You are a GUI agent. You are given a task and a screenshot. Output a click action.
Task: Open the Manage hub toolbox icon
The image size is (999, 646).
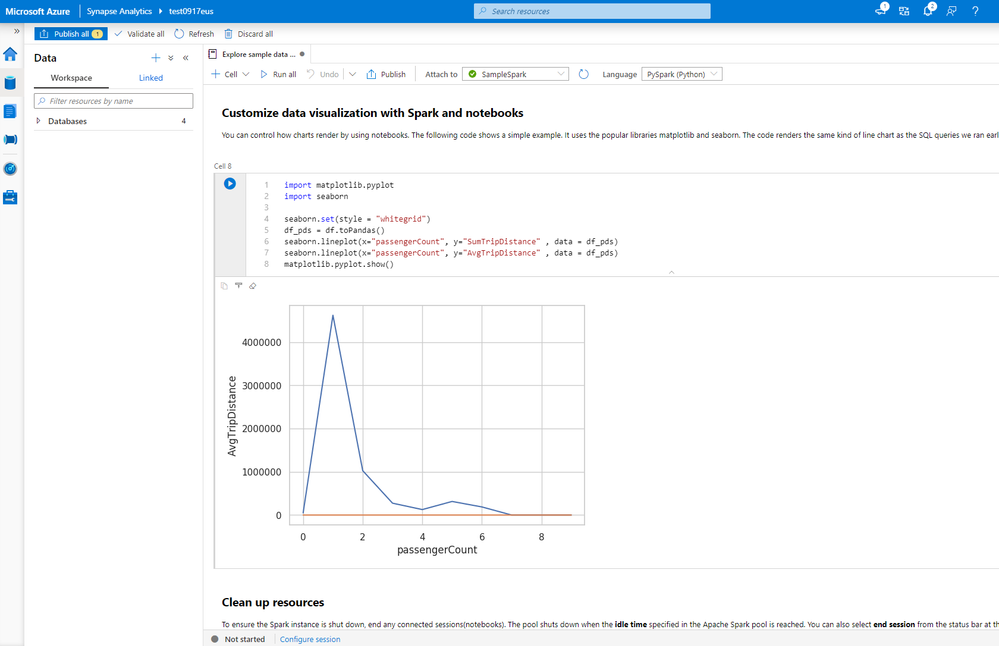point(10,197)
